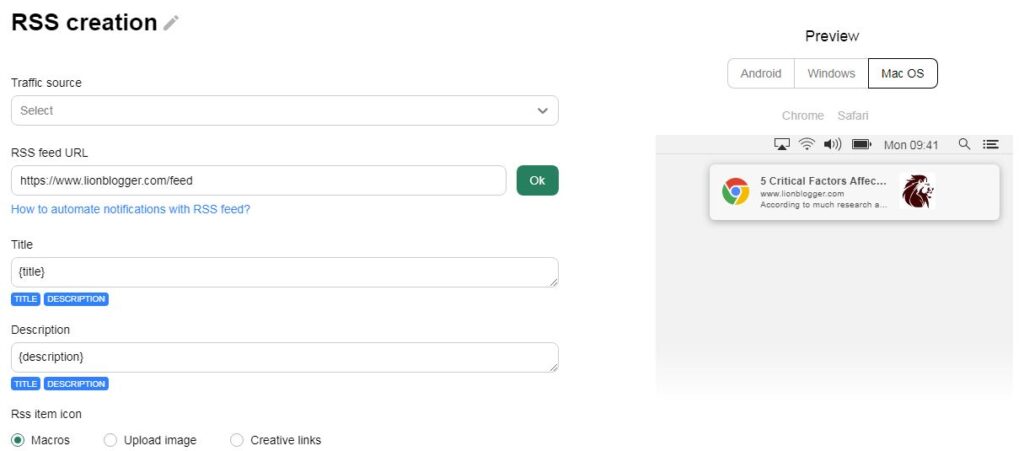This screenshot has height=451, width=1024.
Task: Click the Spotlight search magnifier icon
Action: pyautogui.click(x=964, y=145)
